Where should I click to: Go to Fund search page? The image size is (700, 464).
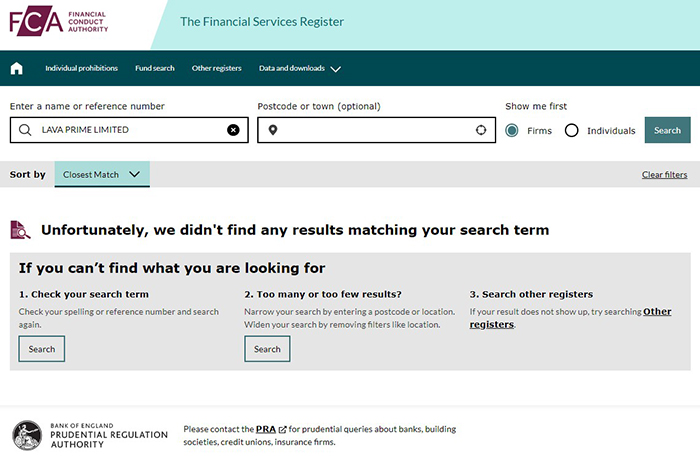click(155, 68)
